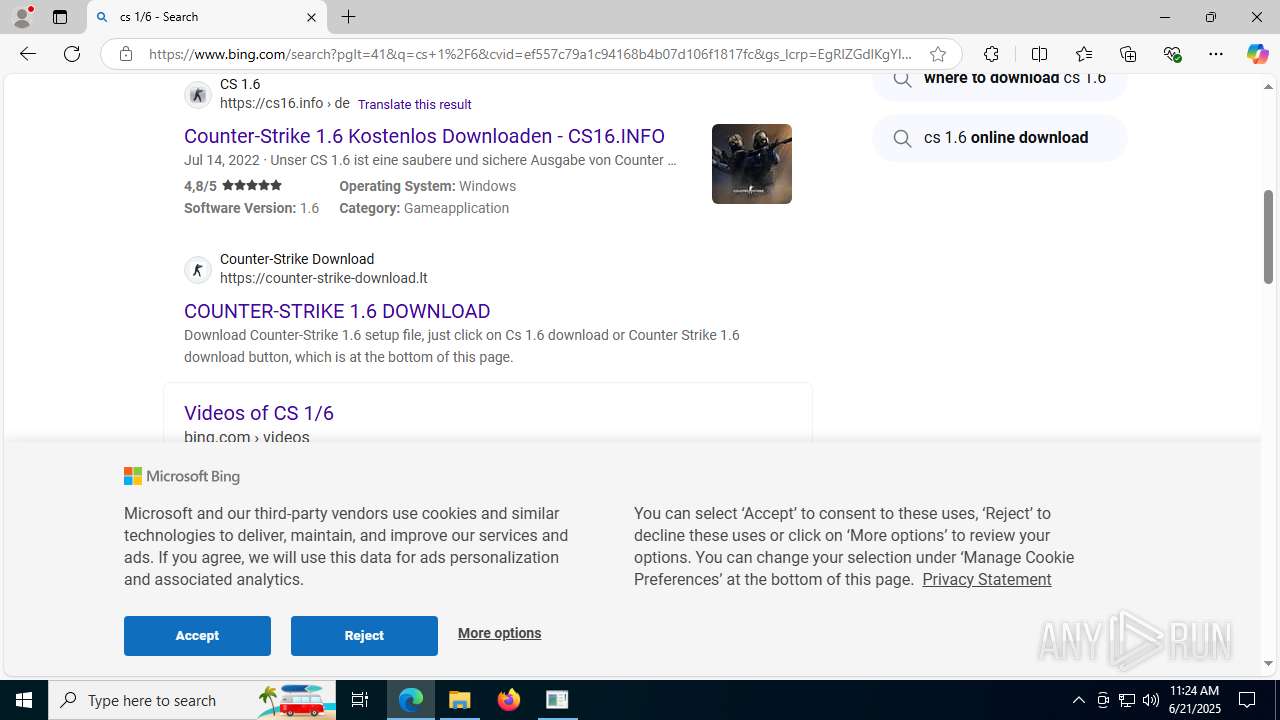Click the CS 1.6 site favicon
The width and height of the screenshot is (1280, 720).
point(198,94)
